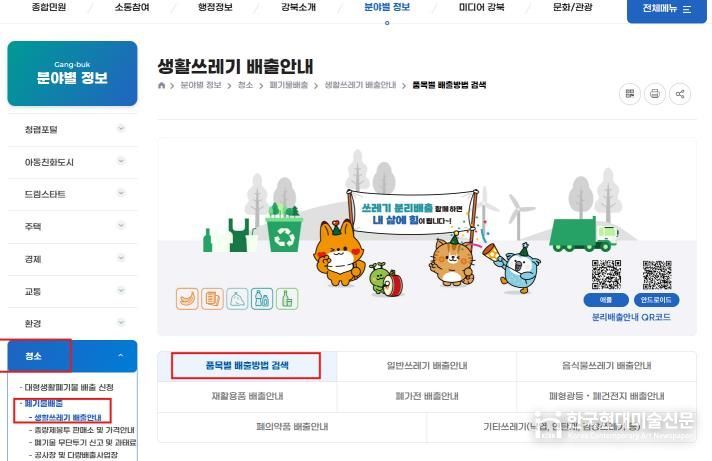Switch to 재활용품 배출안내 tab
Screen dimensions: 712x461
coord(247,396)
